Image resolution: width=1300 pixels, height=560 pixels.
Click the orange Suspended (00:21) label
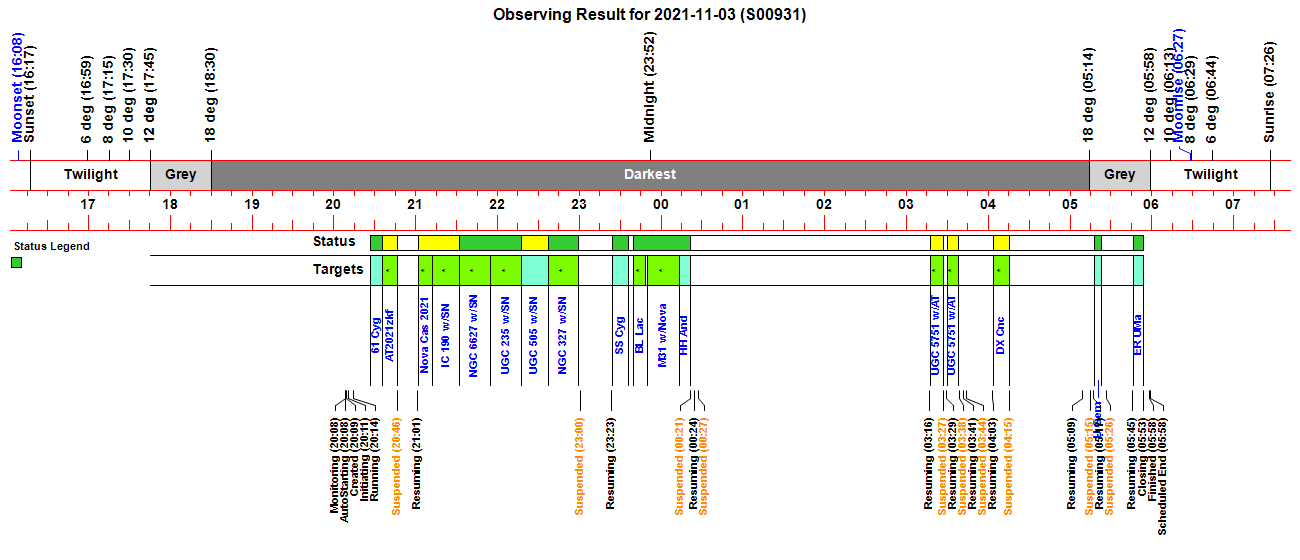(x=680, y=465)
